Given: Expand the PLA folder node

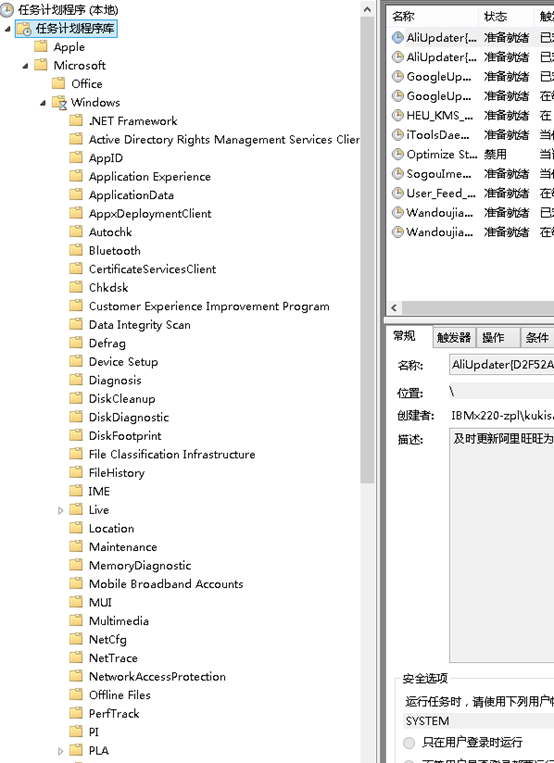Looking at the screenshot, I should coord(60,751).
